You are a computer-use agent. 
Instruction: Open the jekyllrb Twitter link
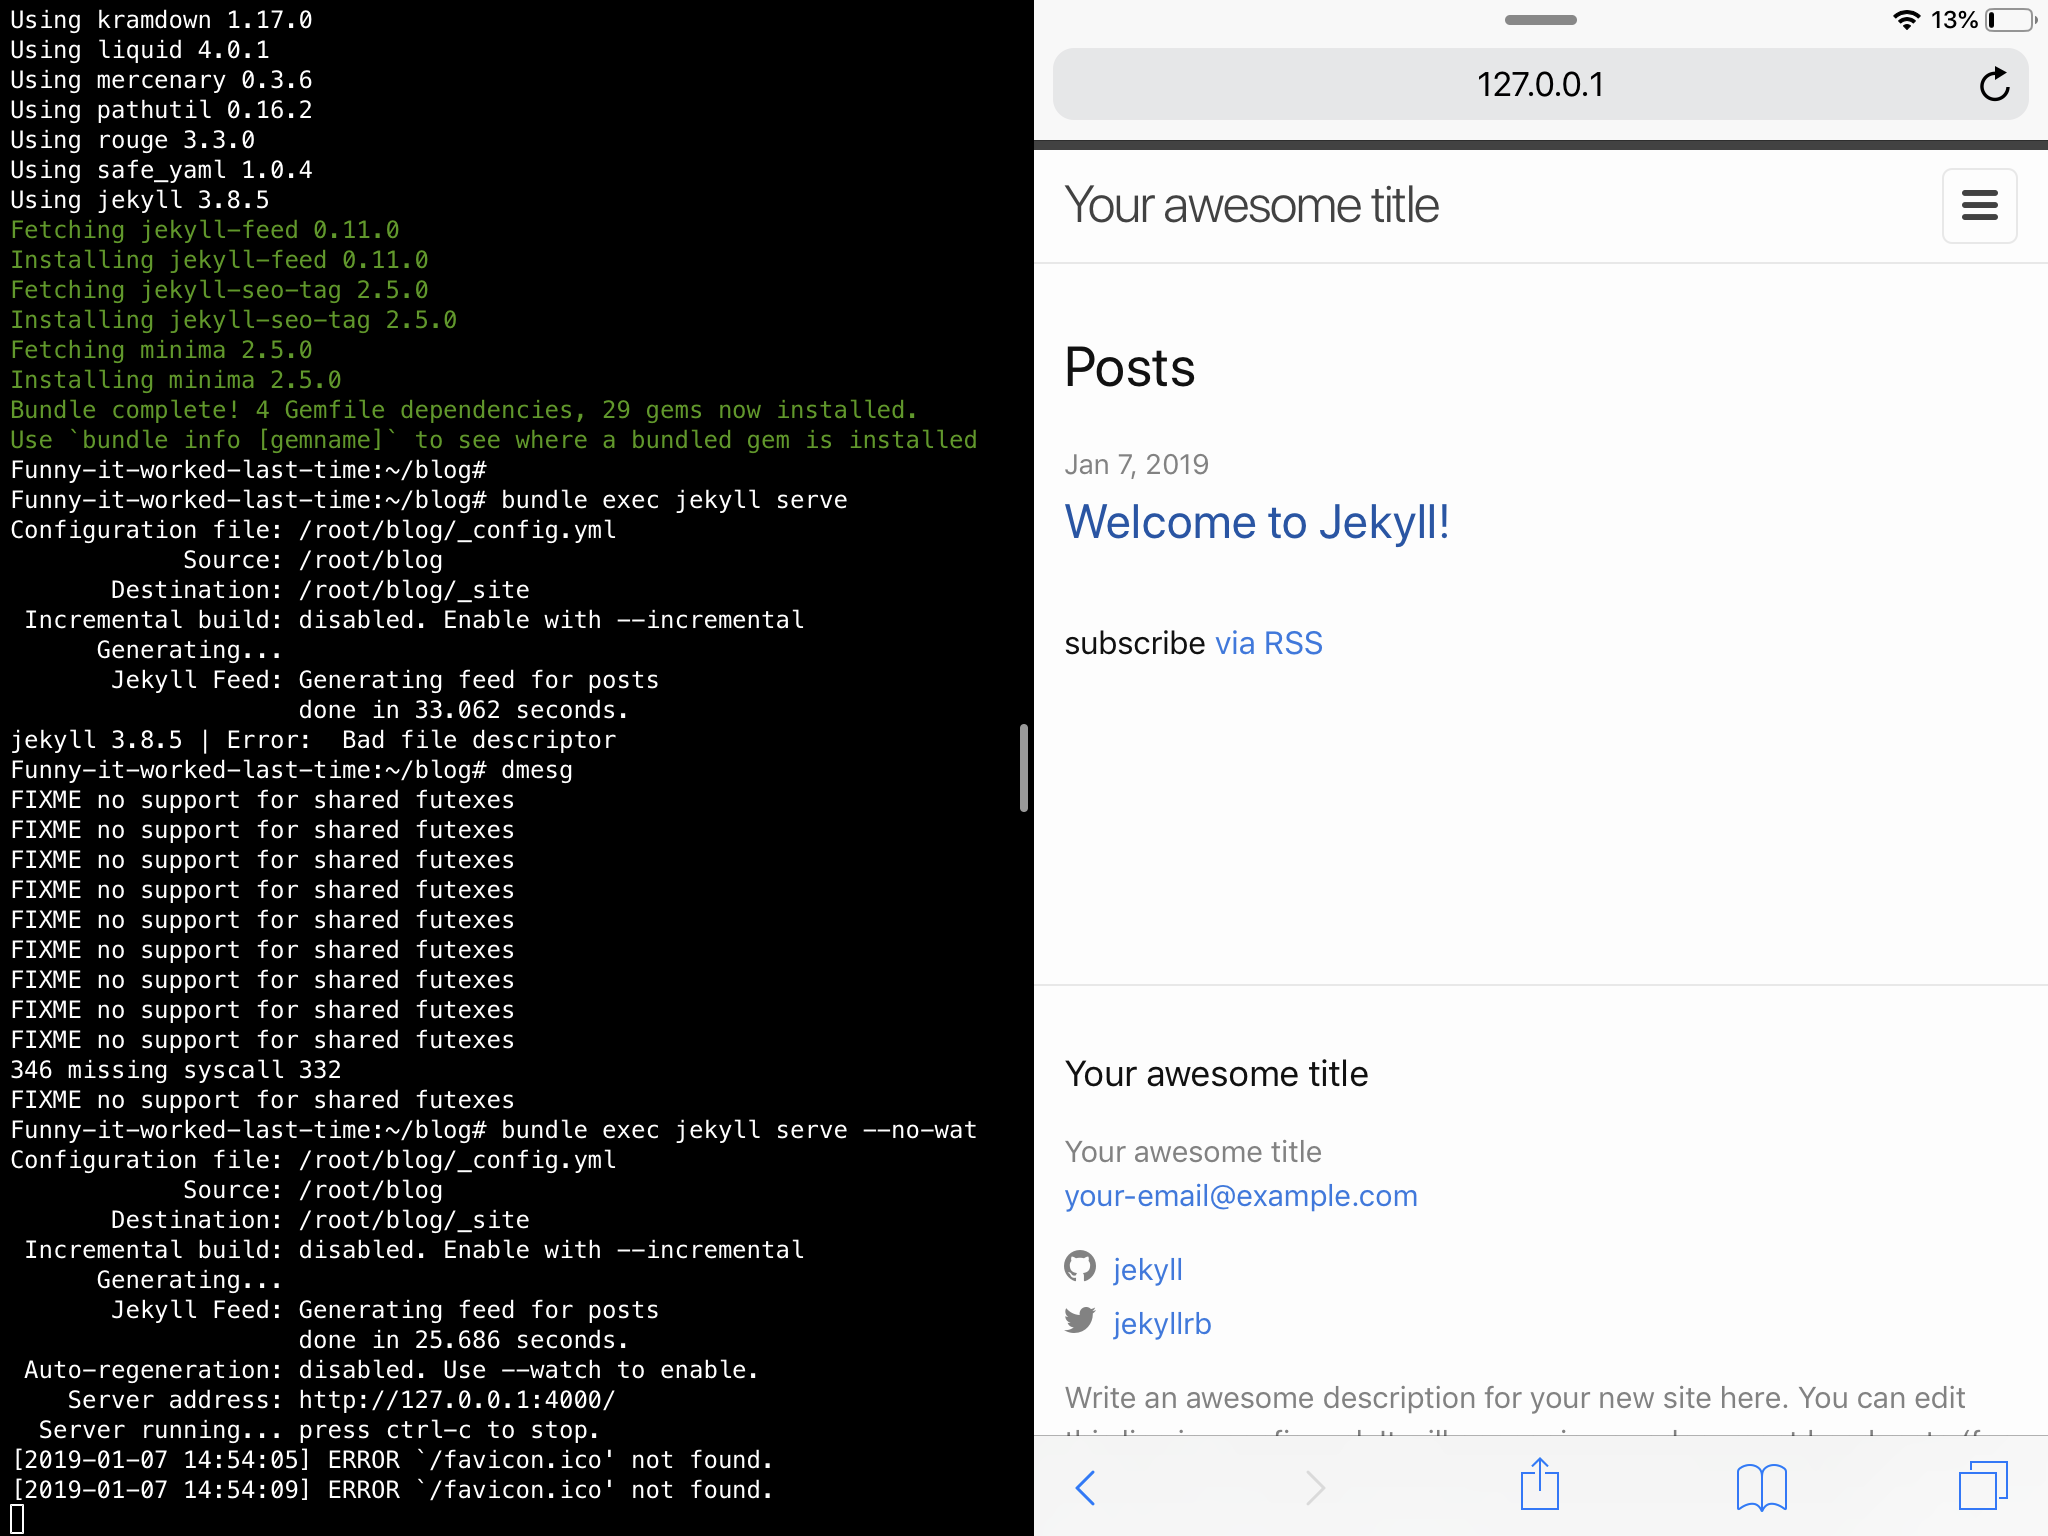click(1162, 1323)
